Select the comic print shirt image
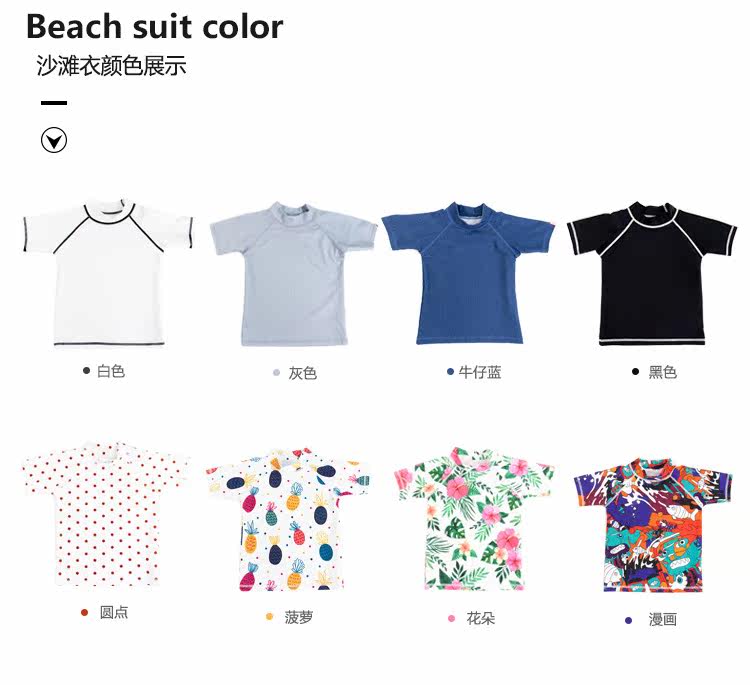Viewport: 750px width, 685px height. click(653, 525)
